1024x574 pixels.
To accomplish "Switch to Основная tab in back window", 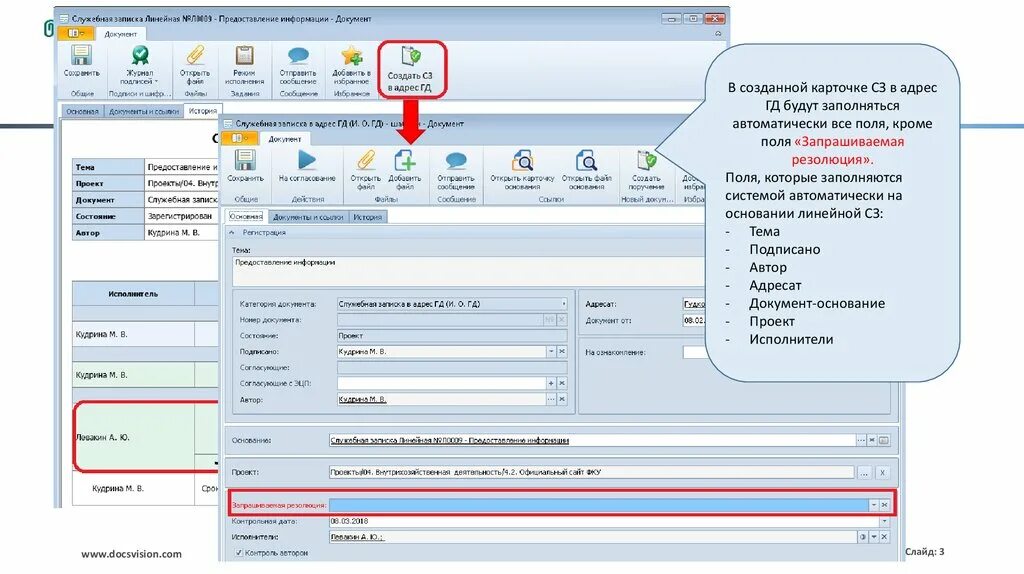I will (82, 111).
